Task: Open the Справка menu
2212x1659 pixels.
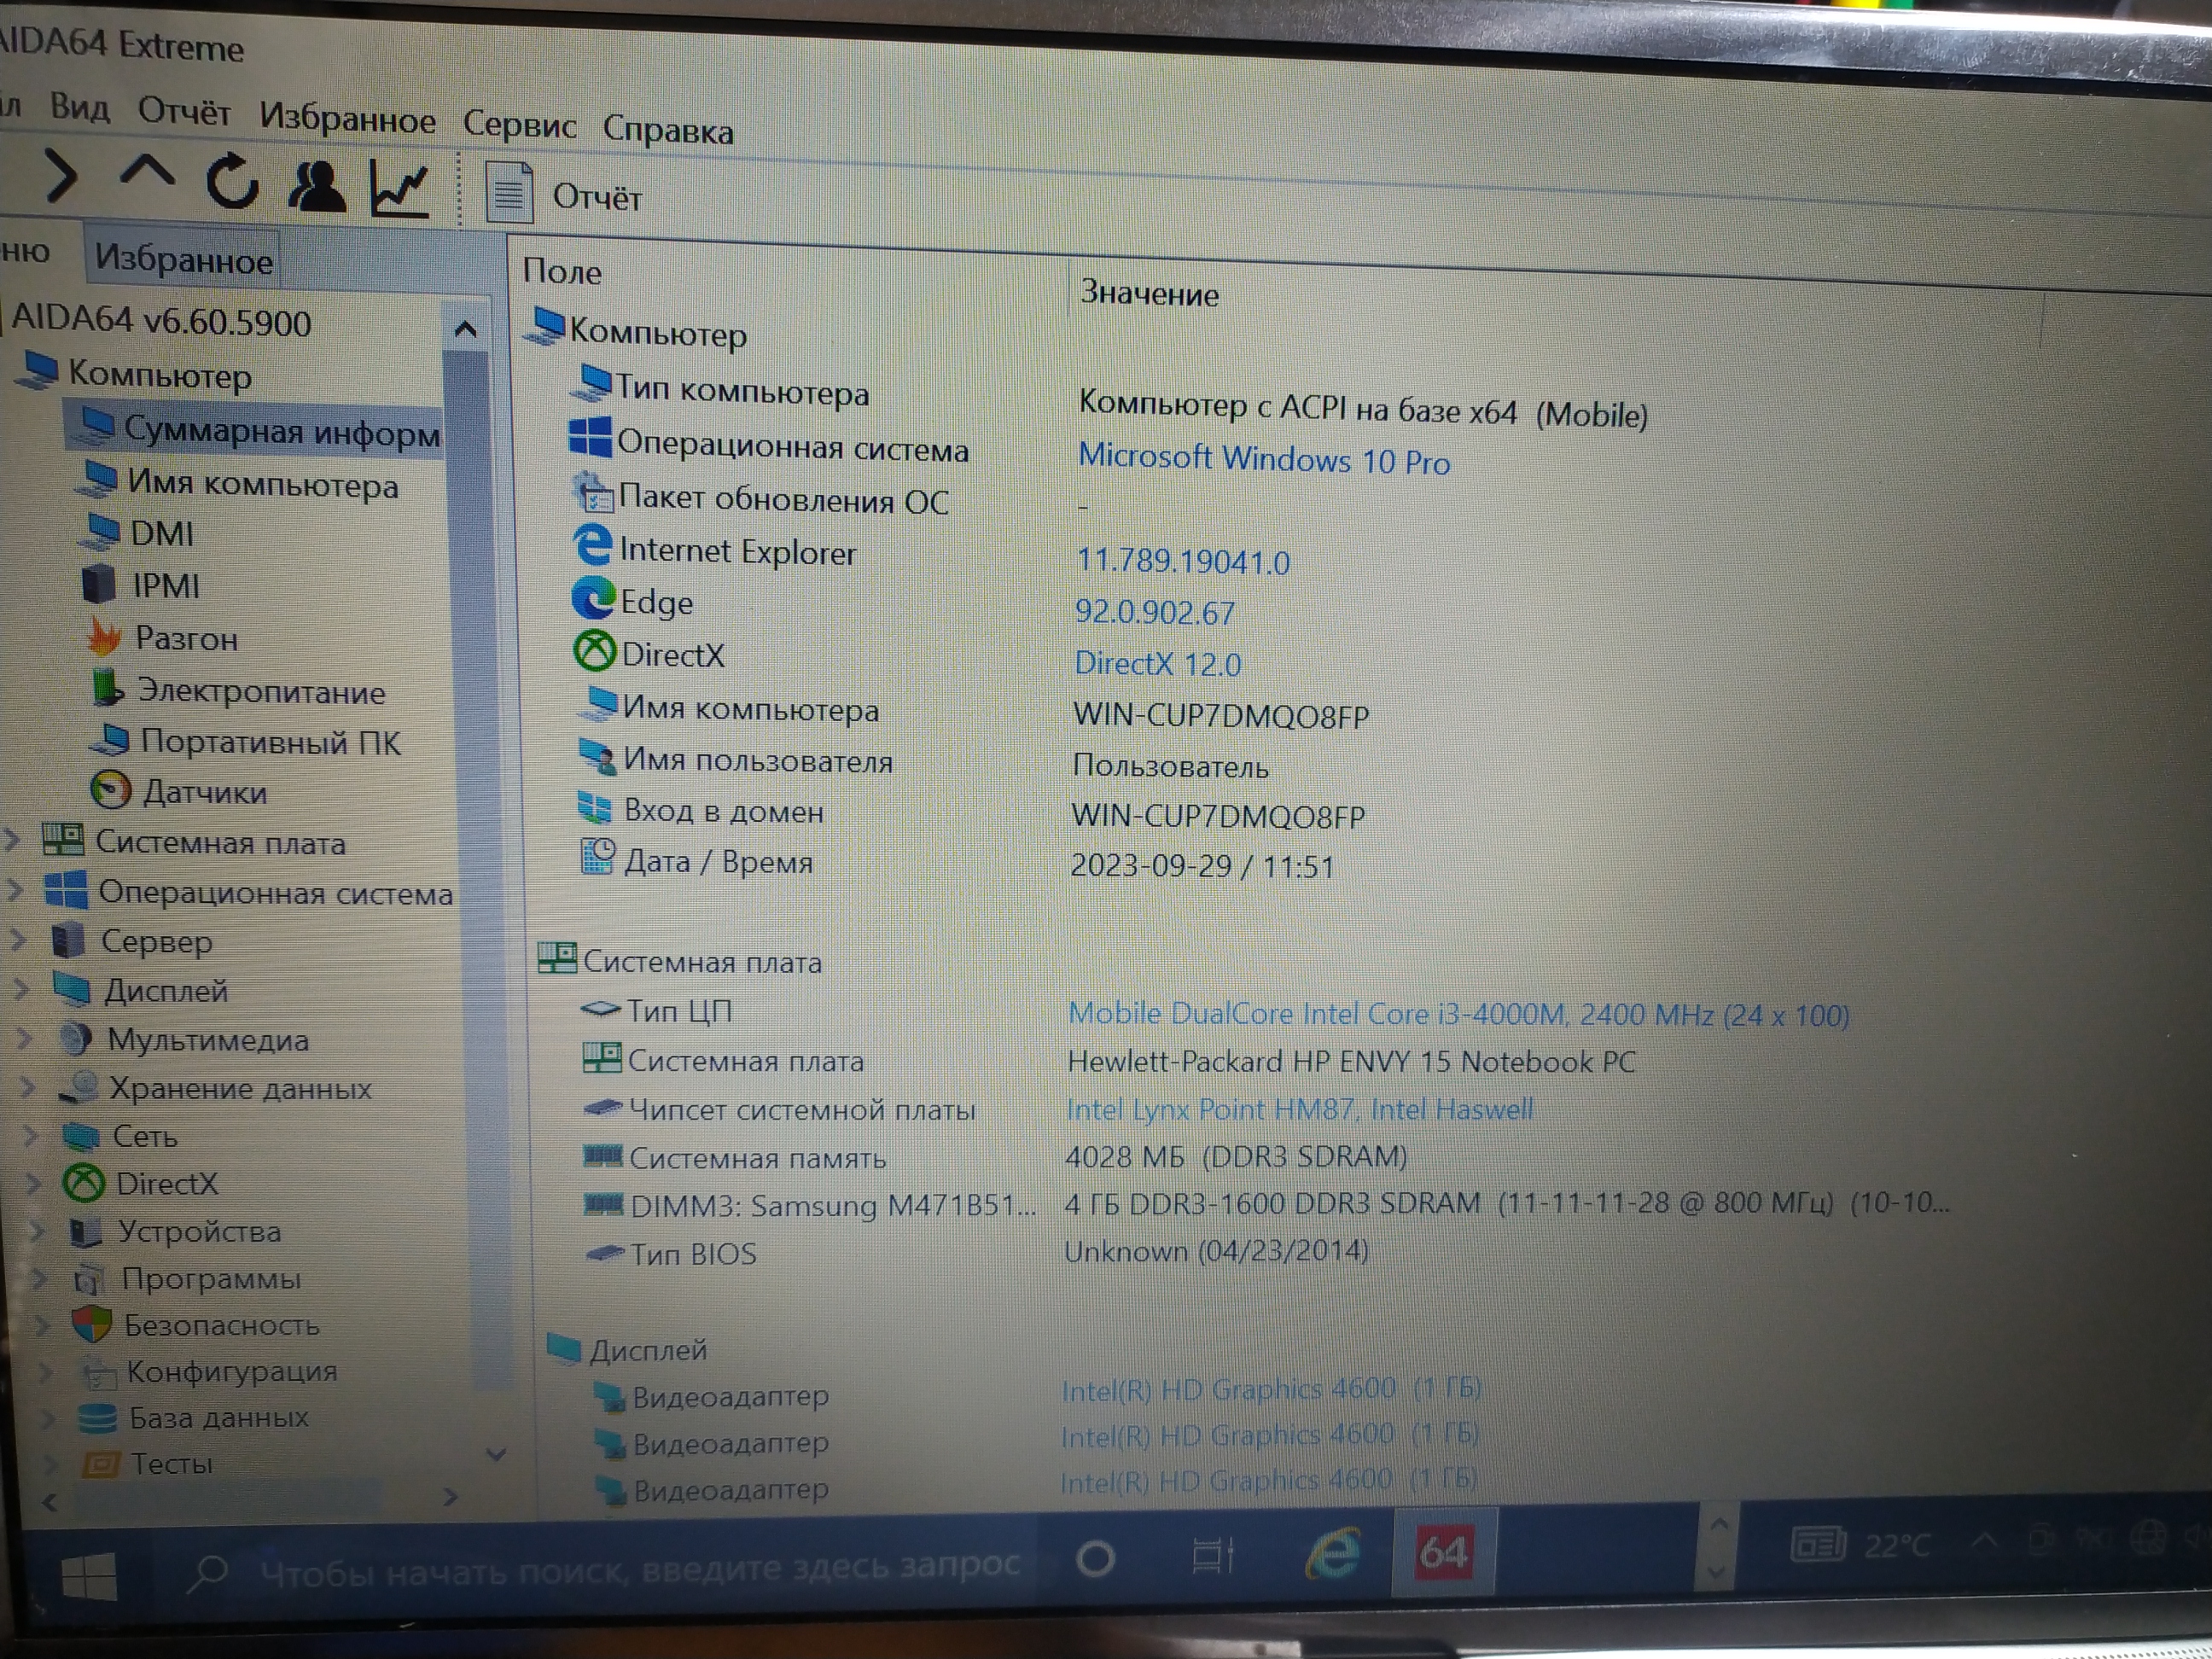Action: pos(668,130)
